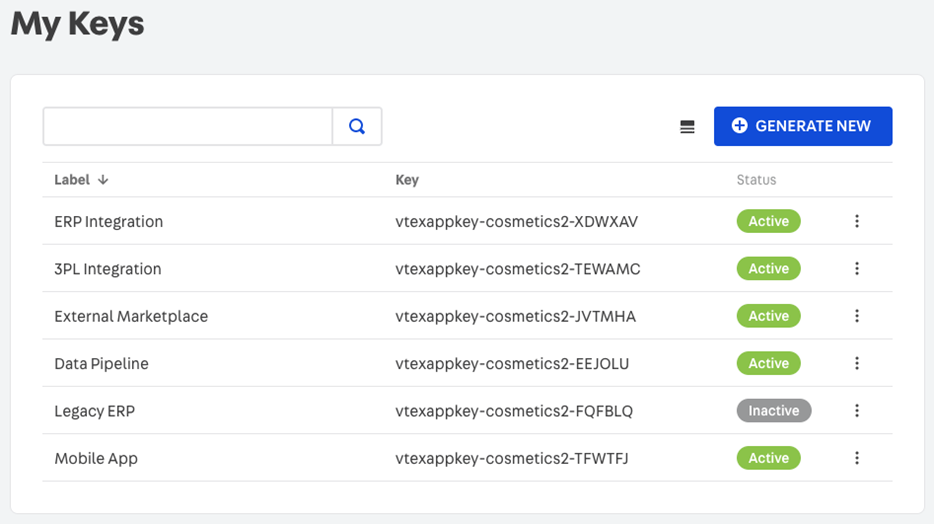Image resolution: width=934 pixels, height=524 pixels.
Task: Click the Active badge for ERP Integration
Action: tap(768, 222)
